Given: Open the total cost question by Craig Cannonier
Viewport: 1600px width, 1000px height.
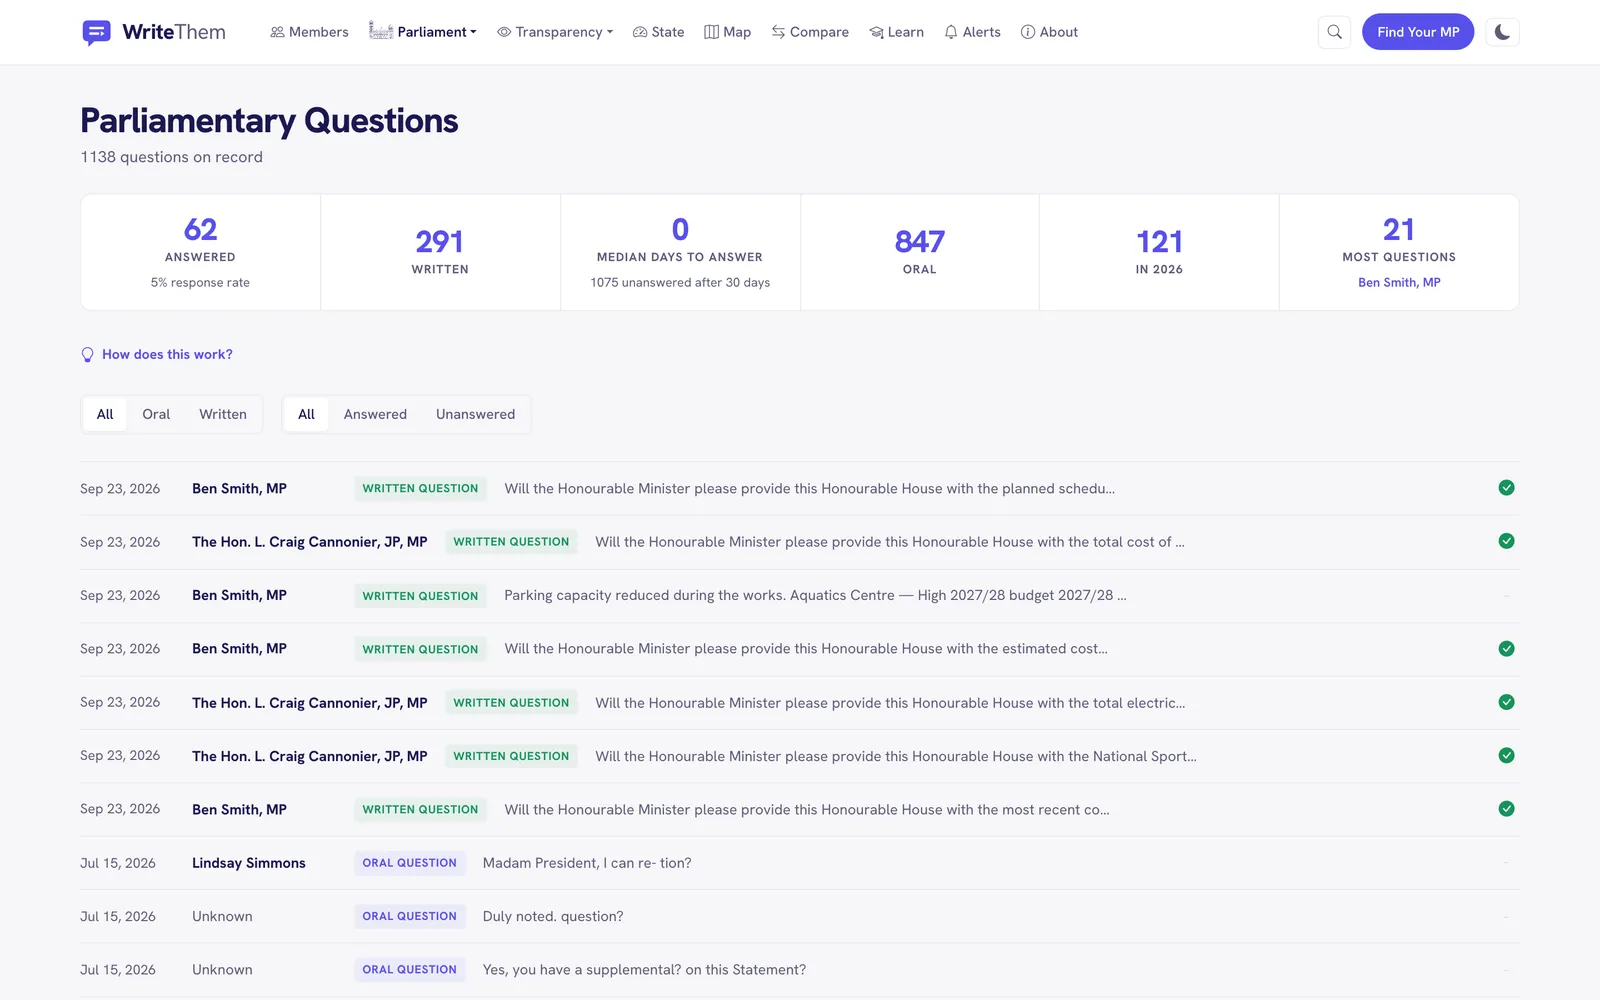Looking at the screenshot, I should 890,542.
